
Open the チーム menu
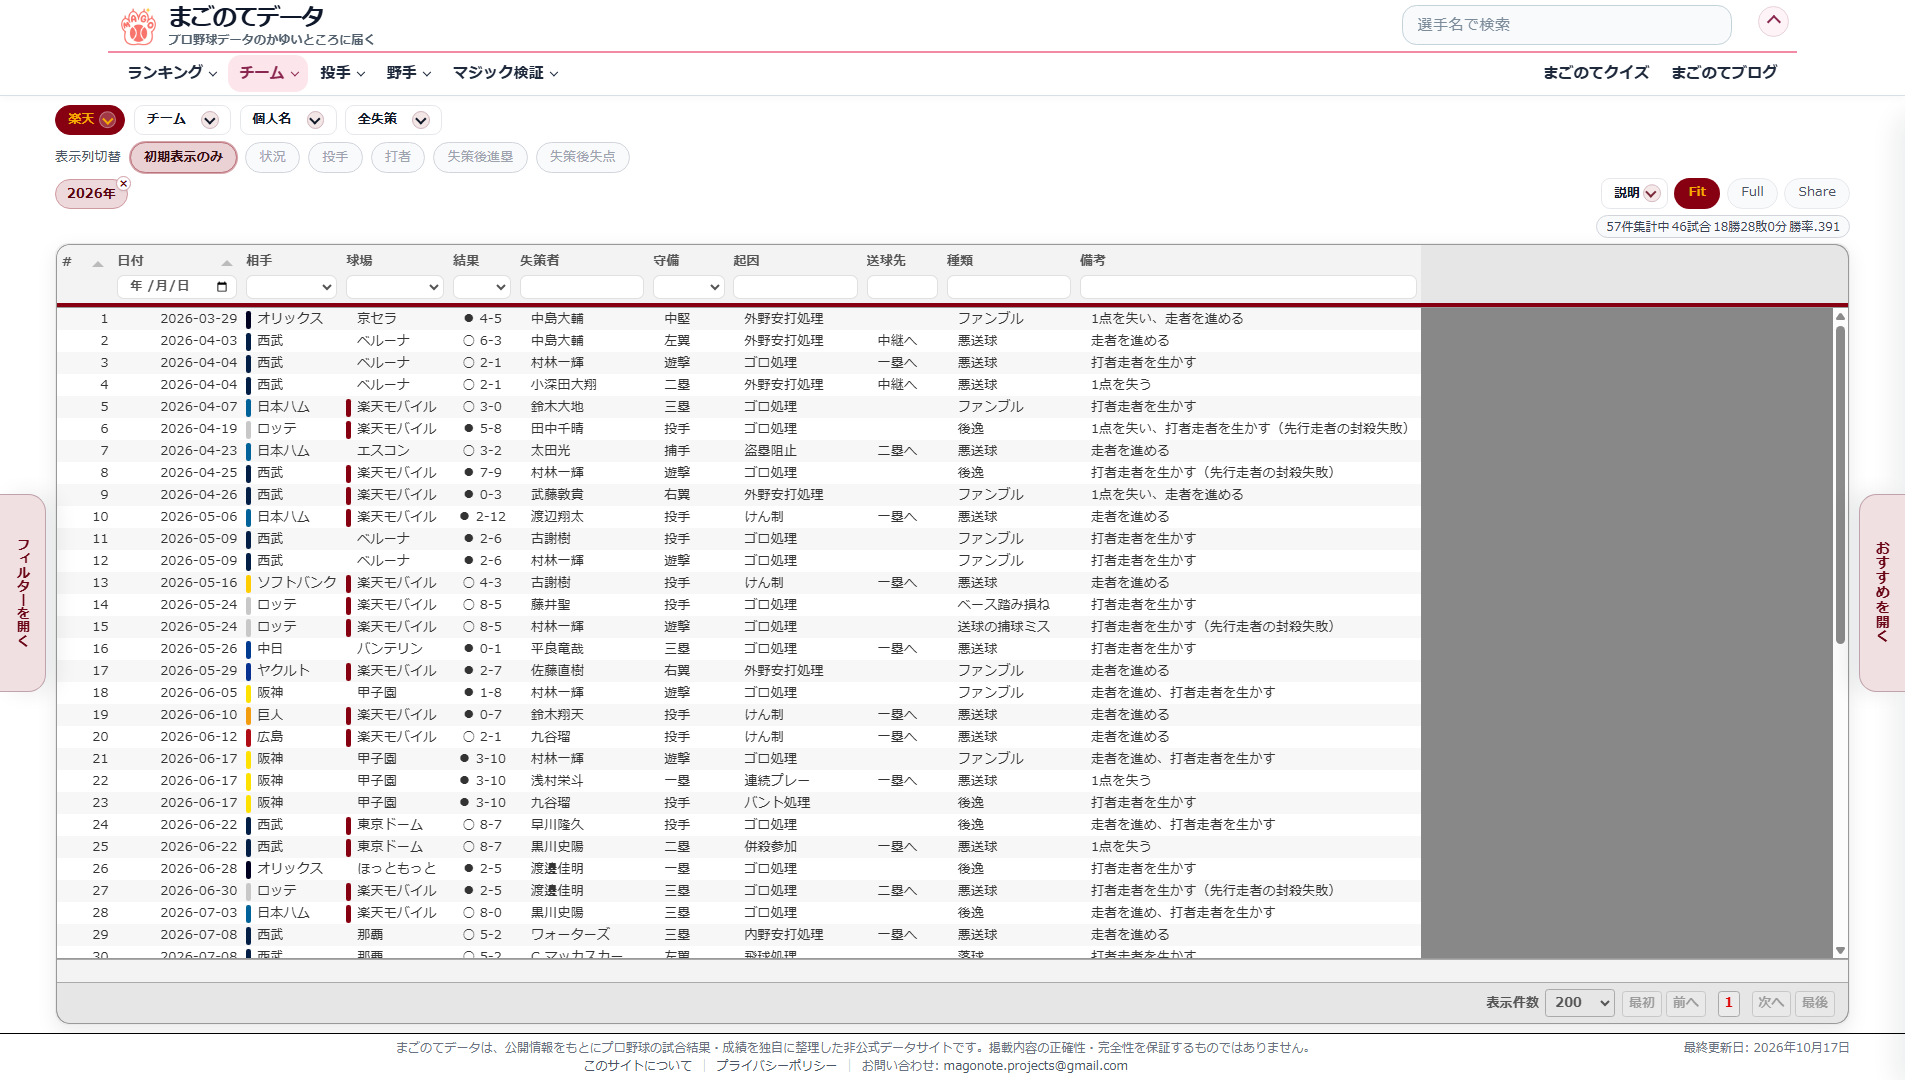269,73
